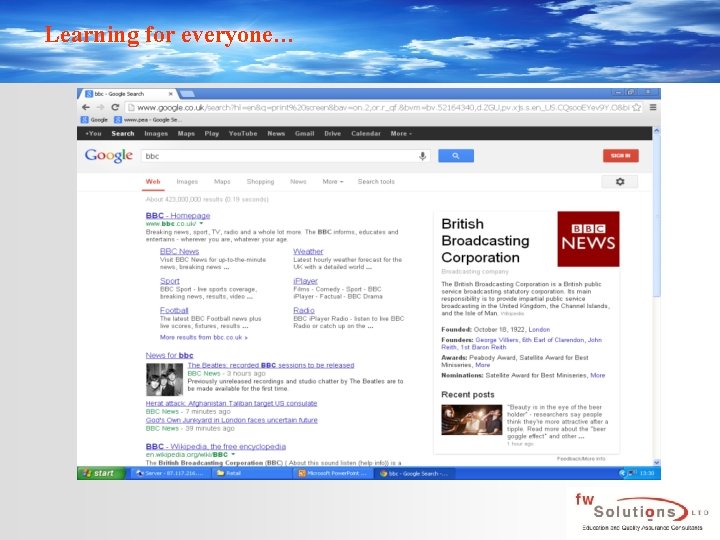720x540 pixels.
Task: Click the Google logo
Action: tap(109, 156)
